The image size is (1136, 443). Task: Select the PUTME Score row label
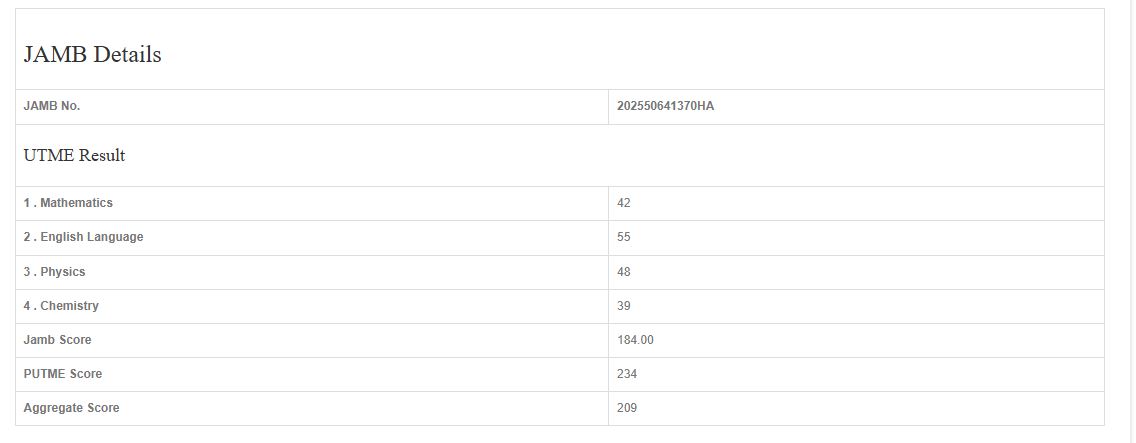63,374
